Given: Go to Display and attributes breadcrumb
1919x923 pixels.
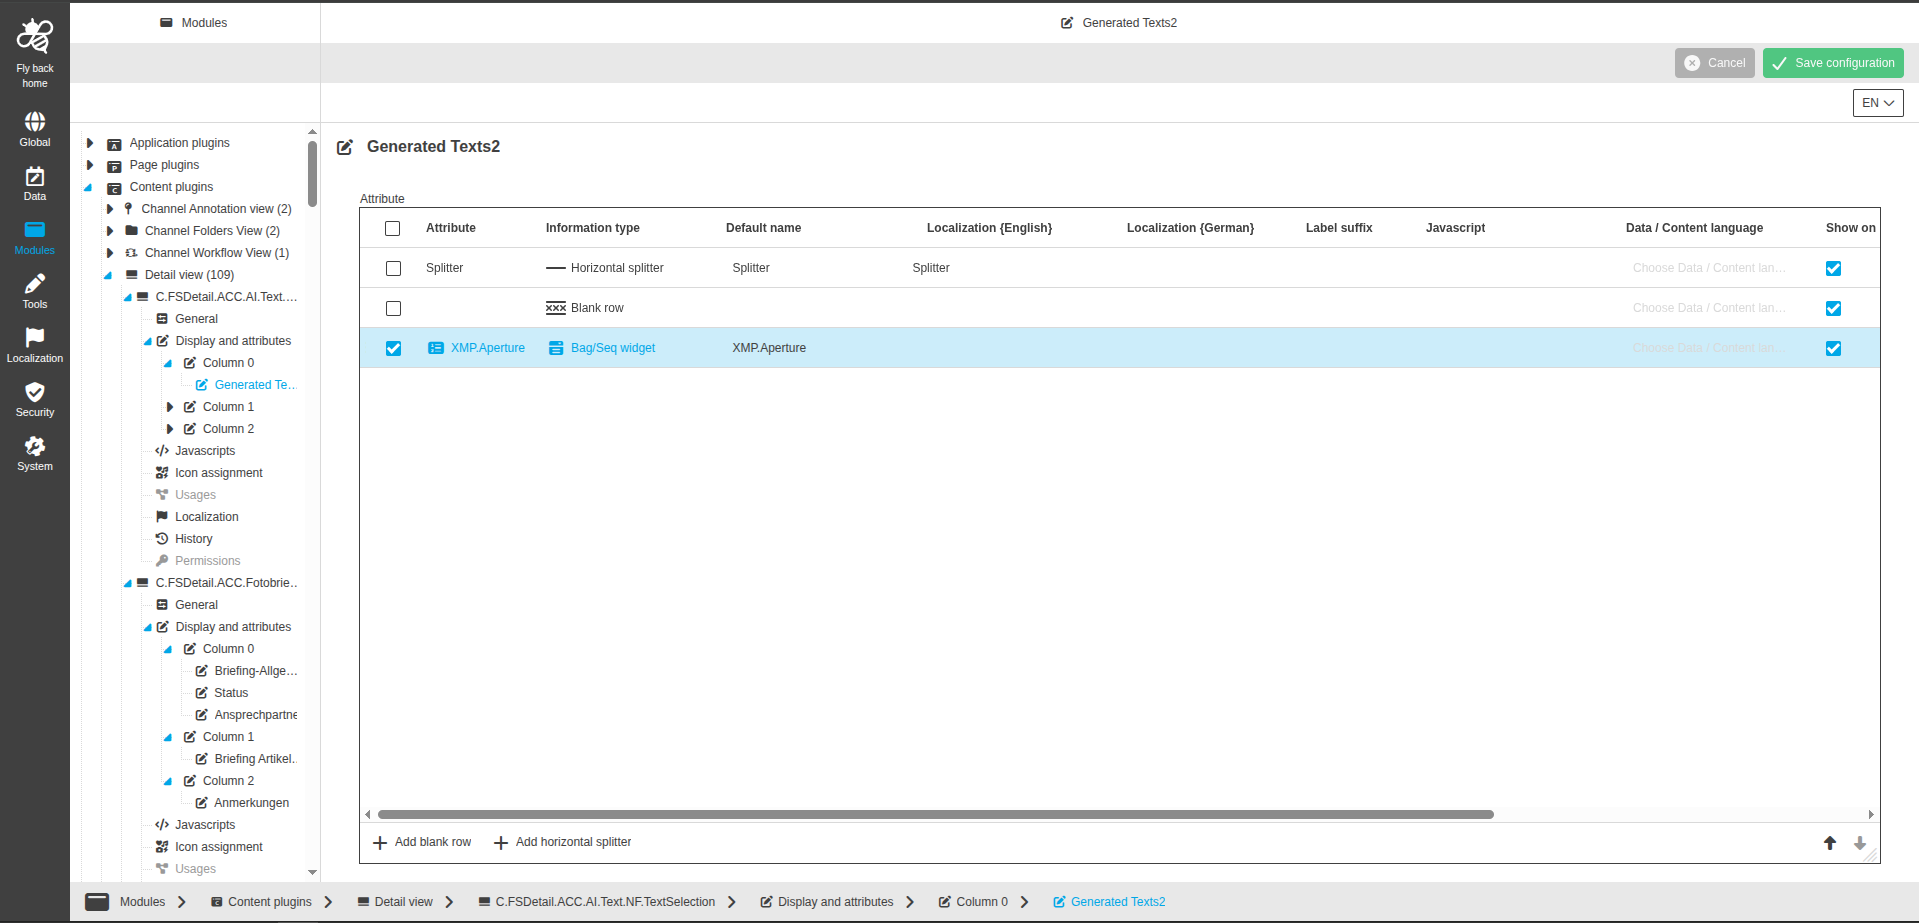Looking at the screenshot, I should 827,902.
